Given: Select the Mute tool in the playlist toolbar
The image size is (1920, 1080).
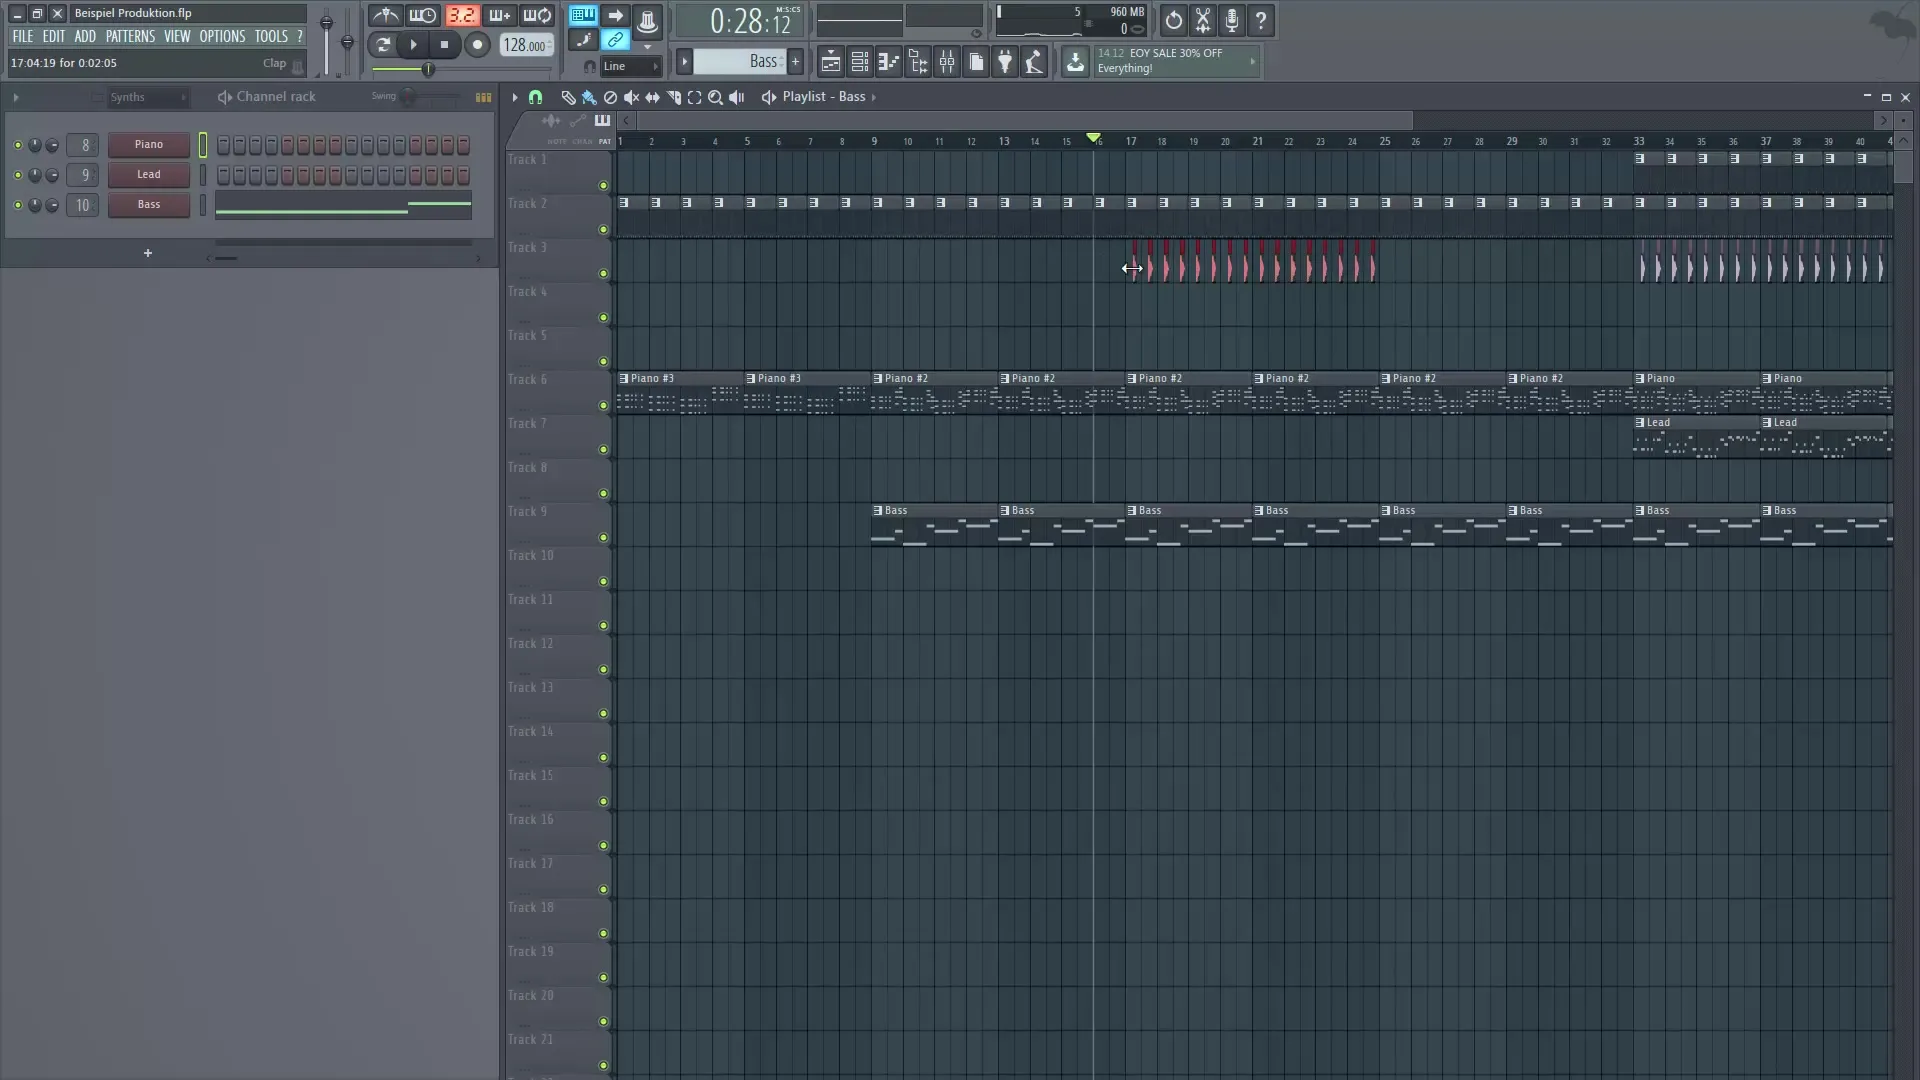Looking at the screenshot, I should click(x=631, y=97).
